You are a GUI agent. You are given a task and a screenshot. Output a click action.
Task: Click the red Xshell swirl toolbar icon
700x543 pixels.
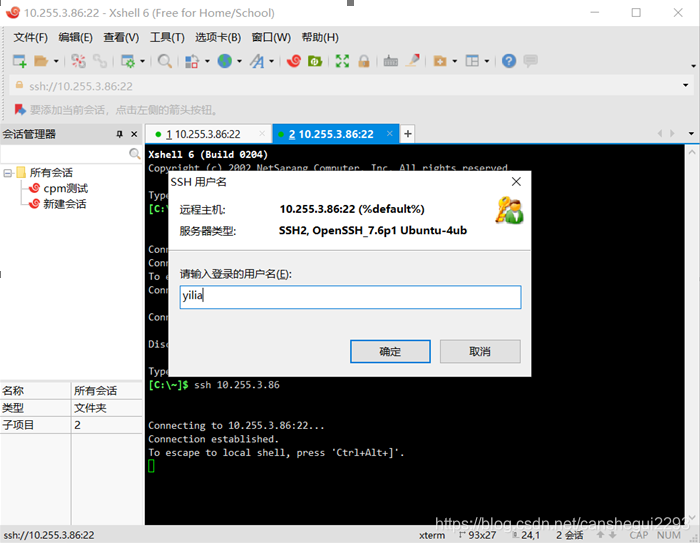point(293,61)
